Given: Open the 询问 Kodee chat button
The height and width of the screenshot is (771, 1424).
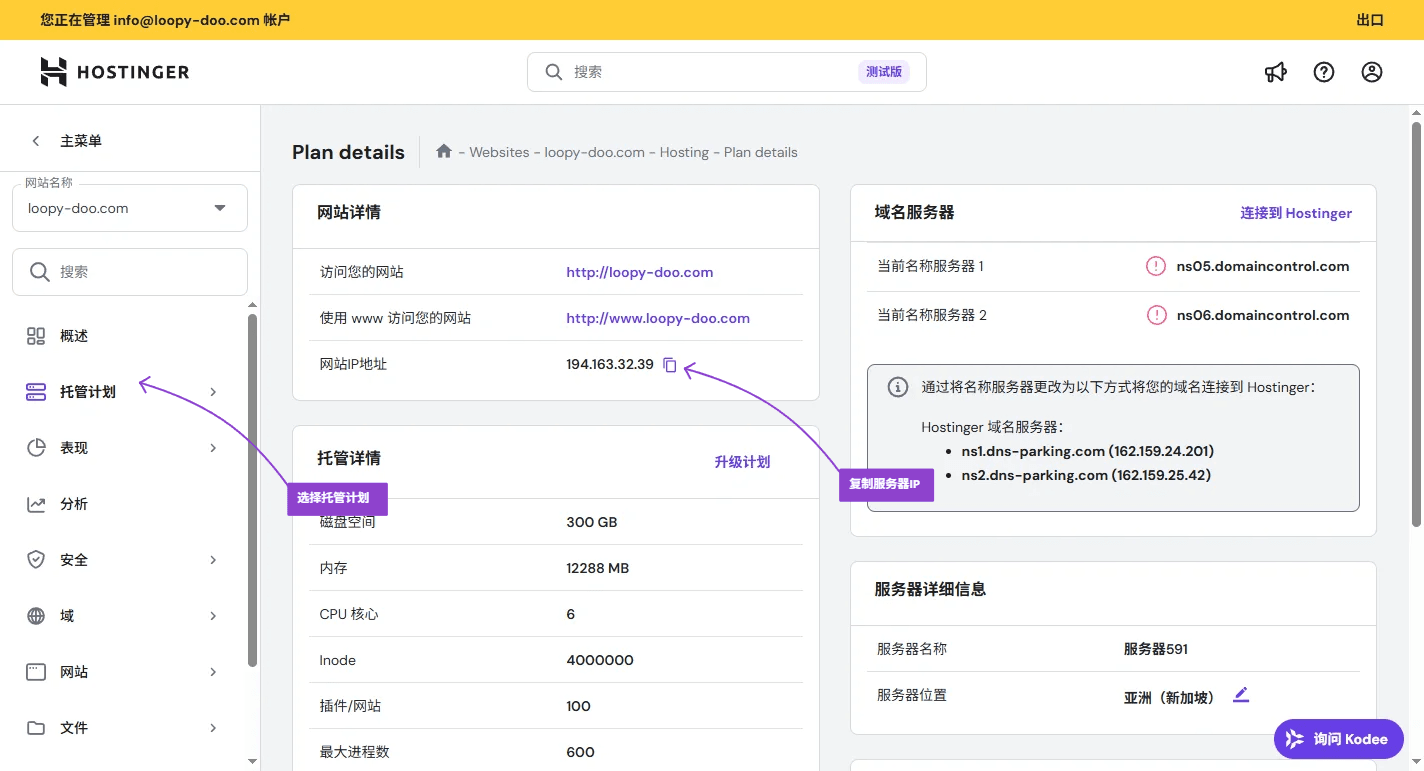Looking at the screenshot, I should point(1338,739).
